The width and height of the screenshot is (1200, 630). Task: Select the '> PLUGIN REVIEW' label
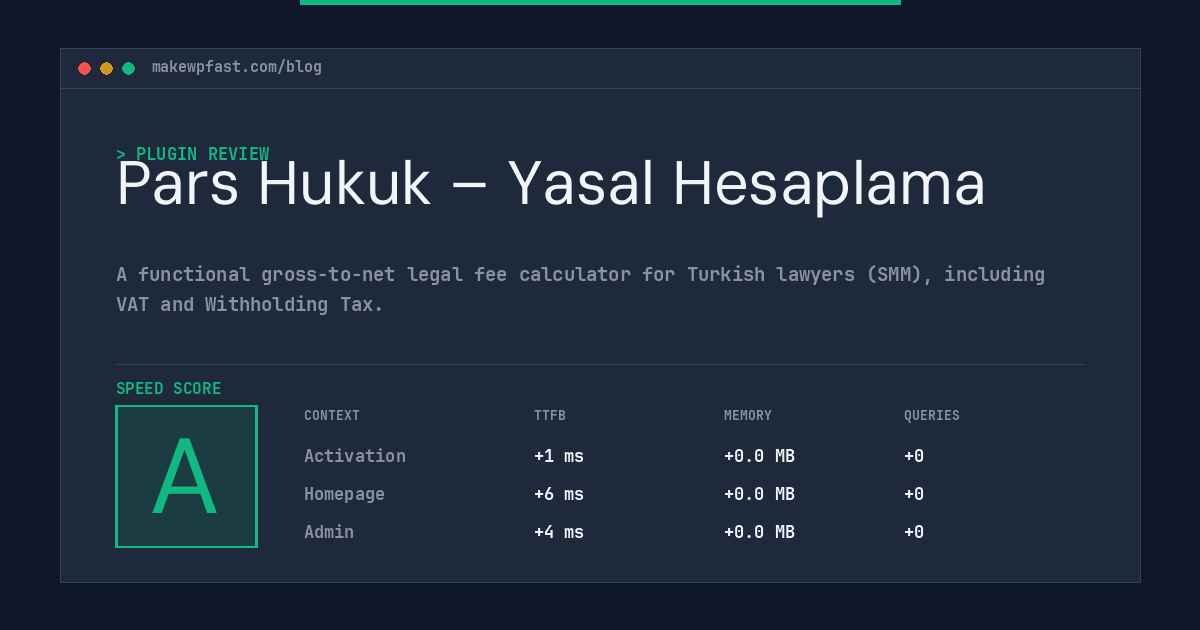(193, 154)
